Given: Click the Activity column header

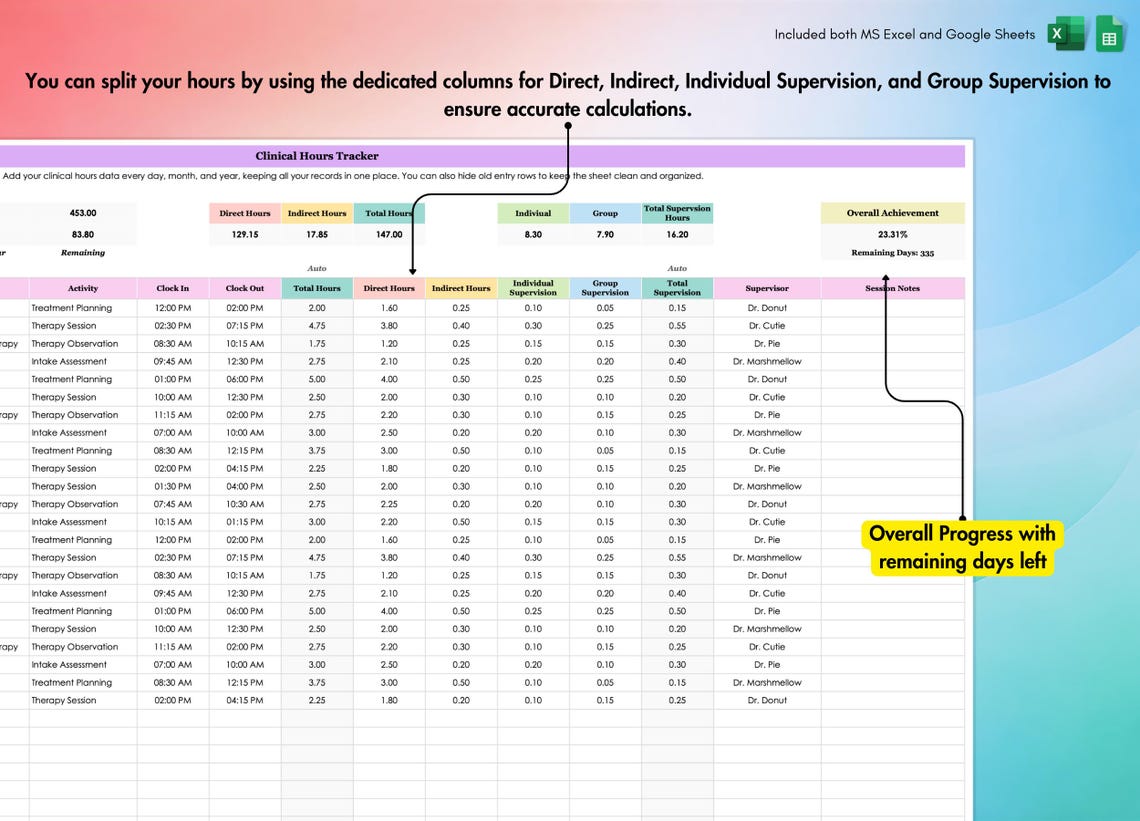Looking at the screenshot, I should (83, 288).
